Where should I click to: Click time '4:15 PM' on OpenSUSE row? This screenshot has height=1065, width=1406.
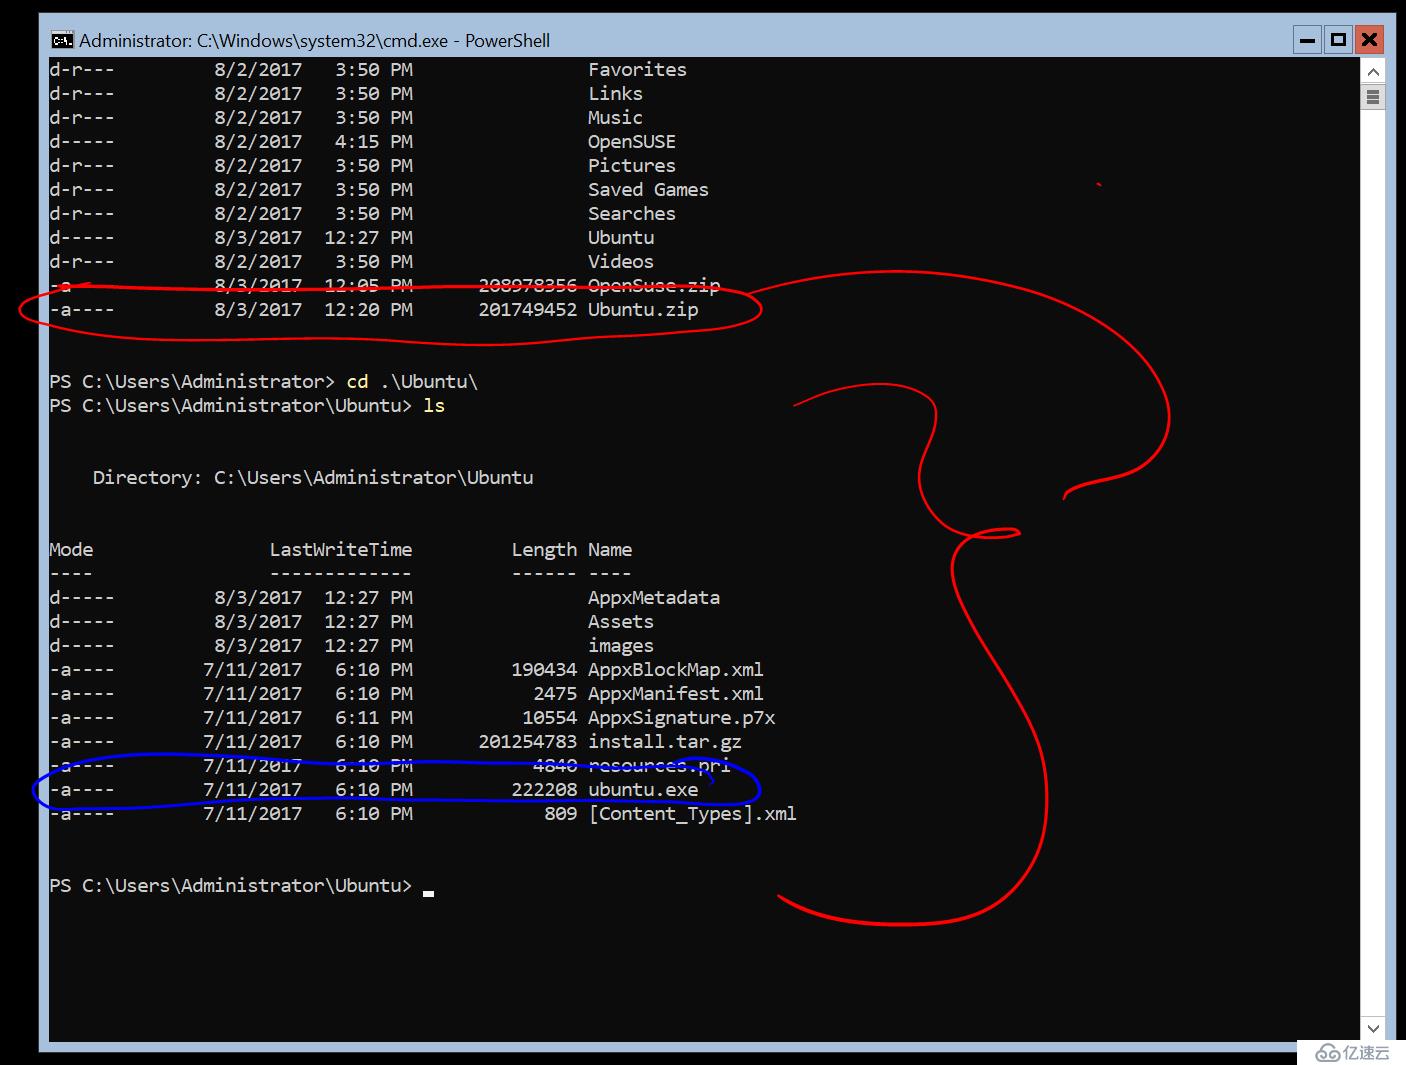[x=374, y=142]
